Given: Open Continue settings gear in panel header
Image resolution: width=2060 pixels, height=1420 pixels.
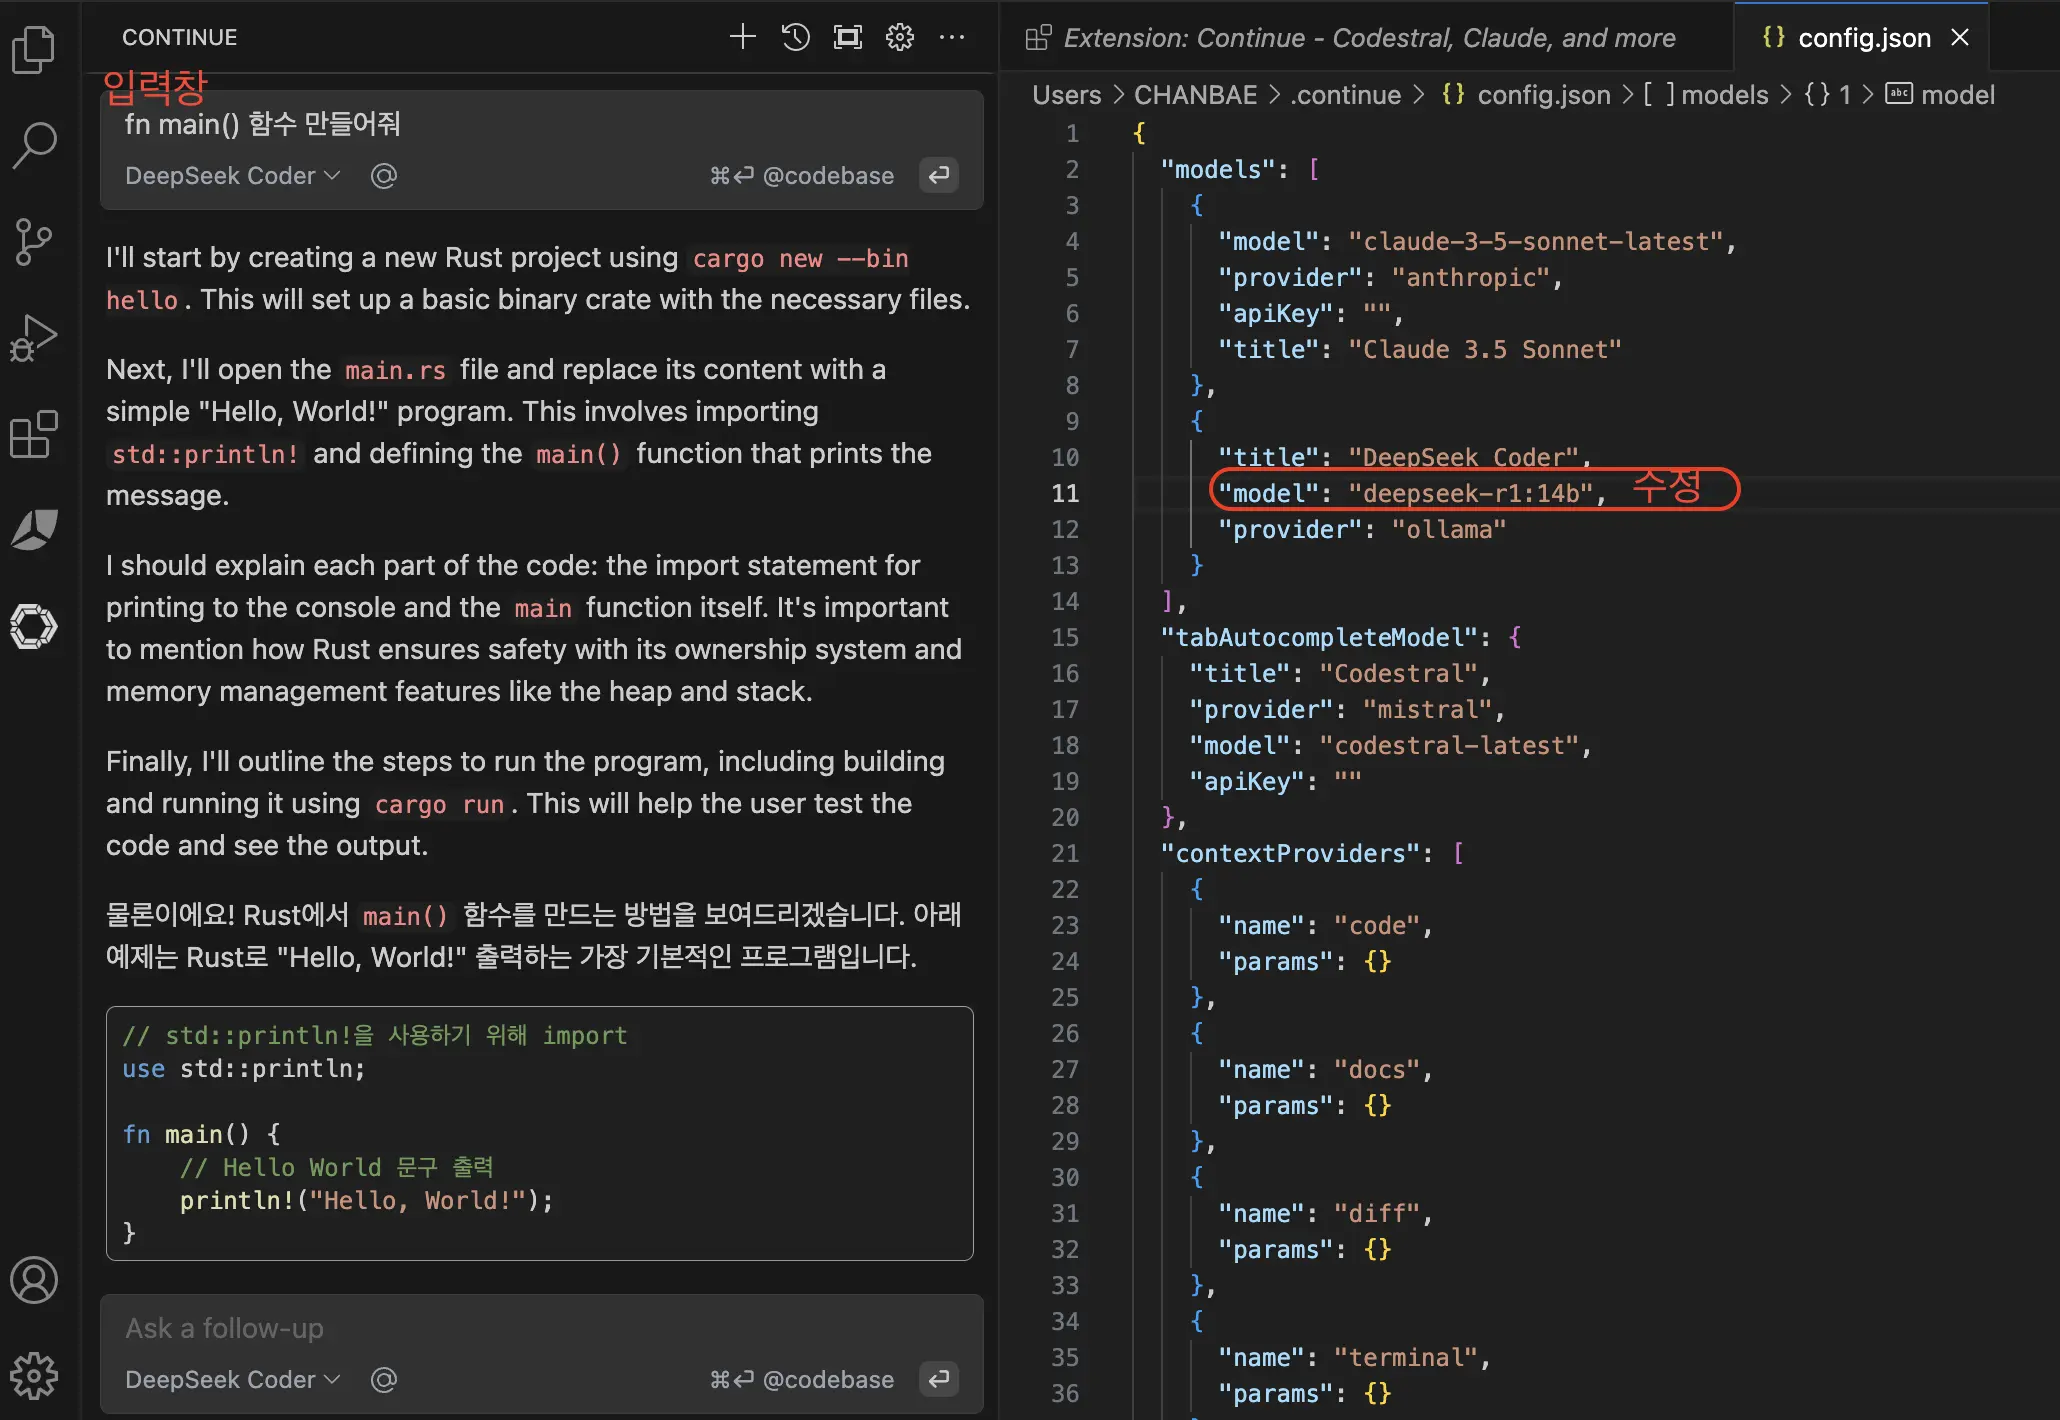Looking at the screenshot, I should coord(900,38).
